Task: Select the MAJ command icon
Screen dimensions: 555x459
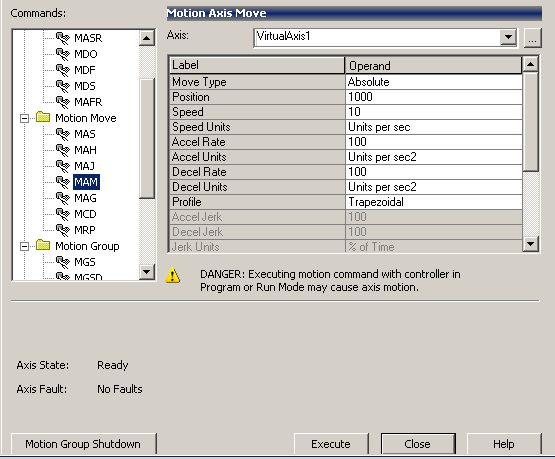Action: [63, 166]
